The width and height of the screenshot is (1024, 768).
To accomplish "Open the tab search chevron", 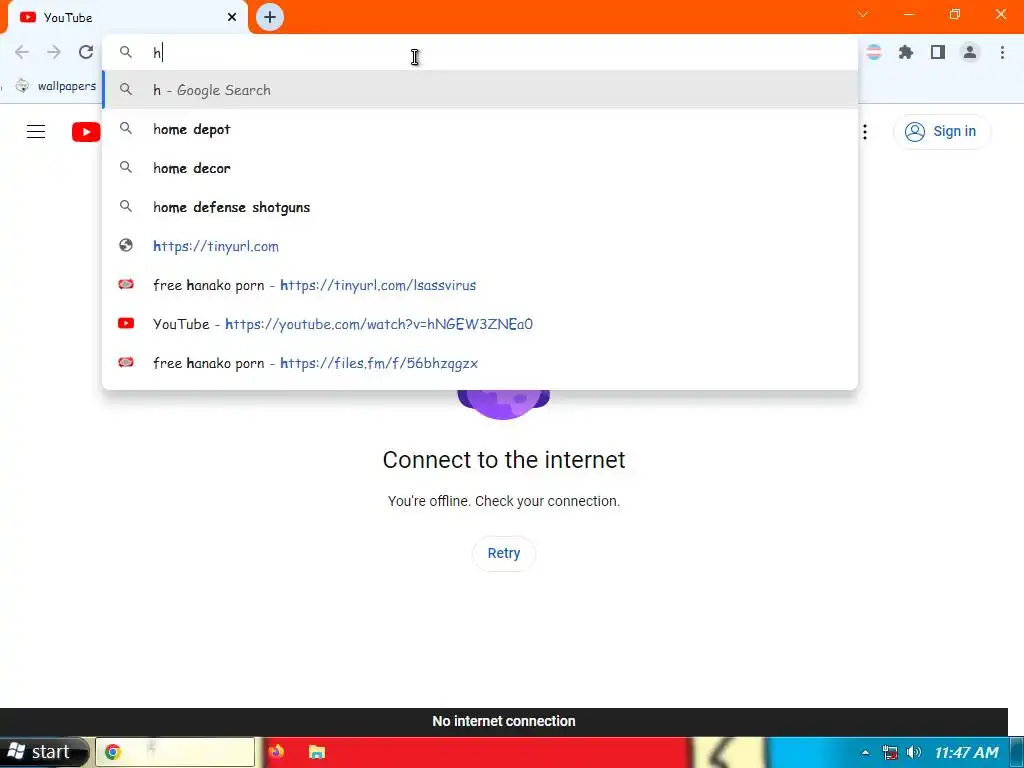I will [863, 14].
